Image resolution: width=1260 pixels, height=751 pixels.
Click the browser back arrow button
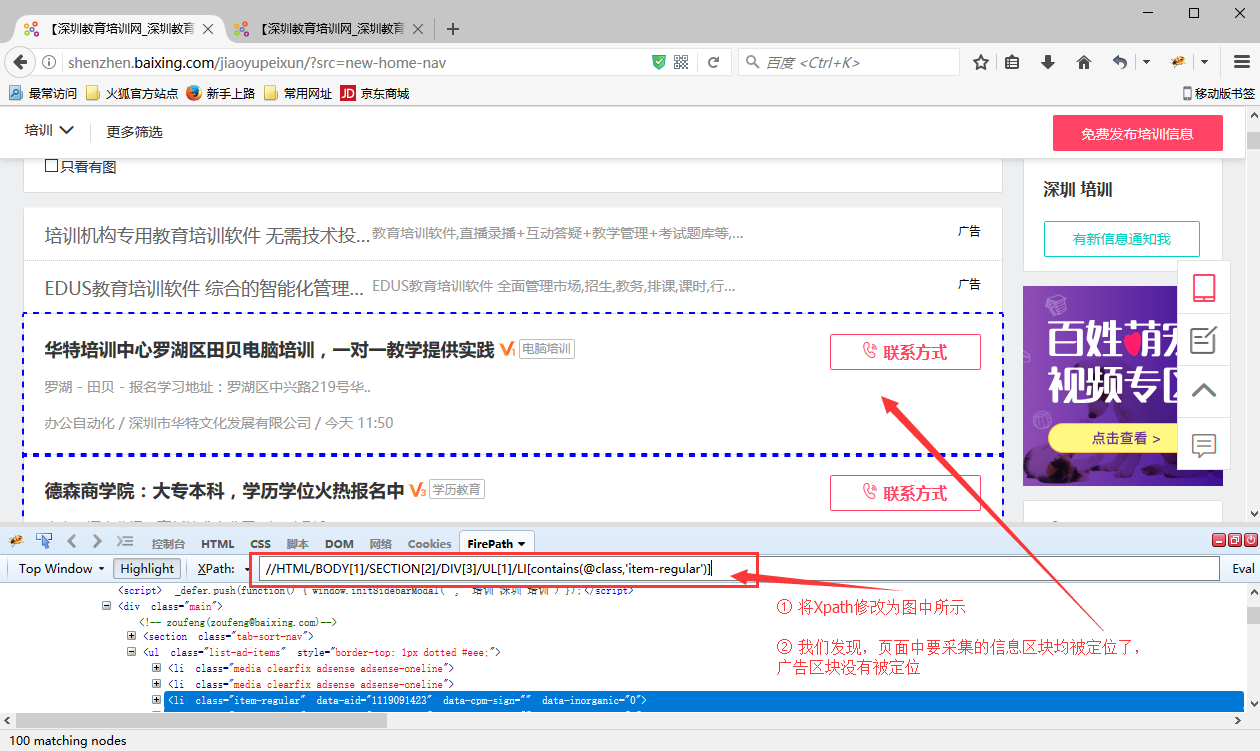pos(18,62)
